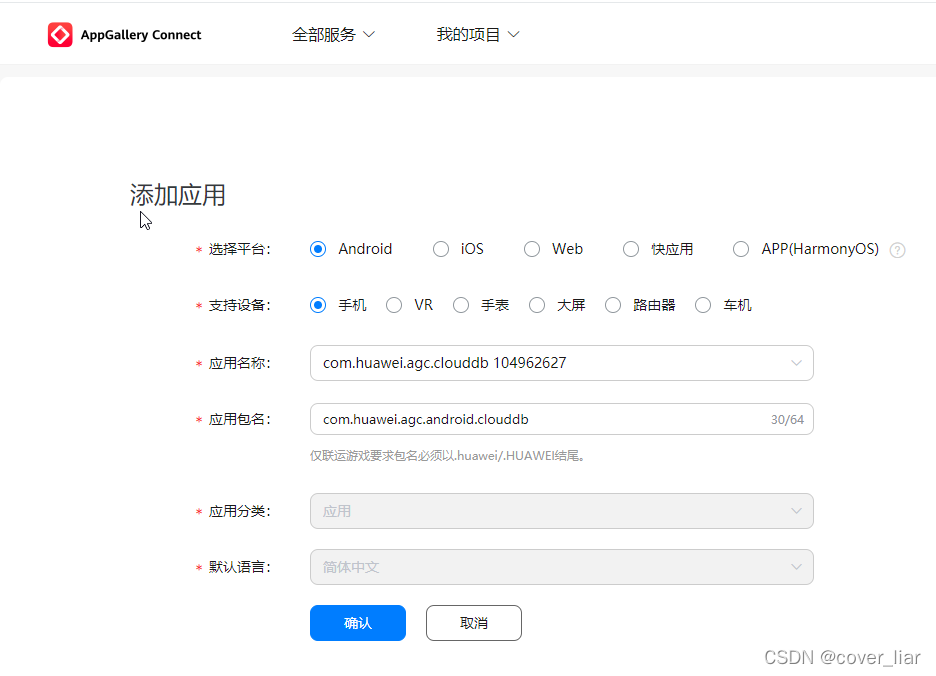Choose 手表 device radio button
The width and height of the screenshot is (936, 676).
pos(461,305)
